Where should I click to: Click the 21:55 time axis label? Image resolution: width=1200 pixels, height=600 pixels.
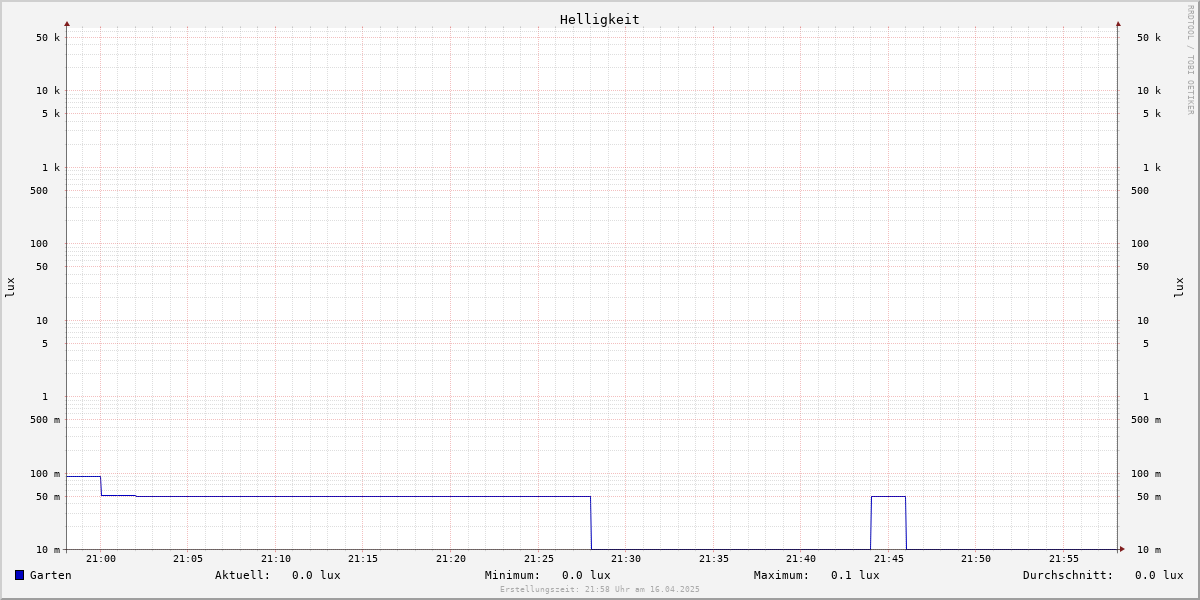pyautogui.click(x=1064, y=559)
